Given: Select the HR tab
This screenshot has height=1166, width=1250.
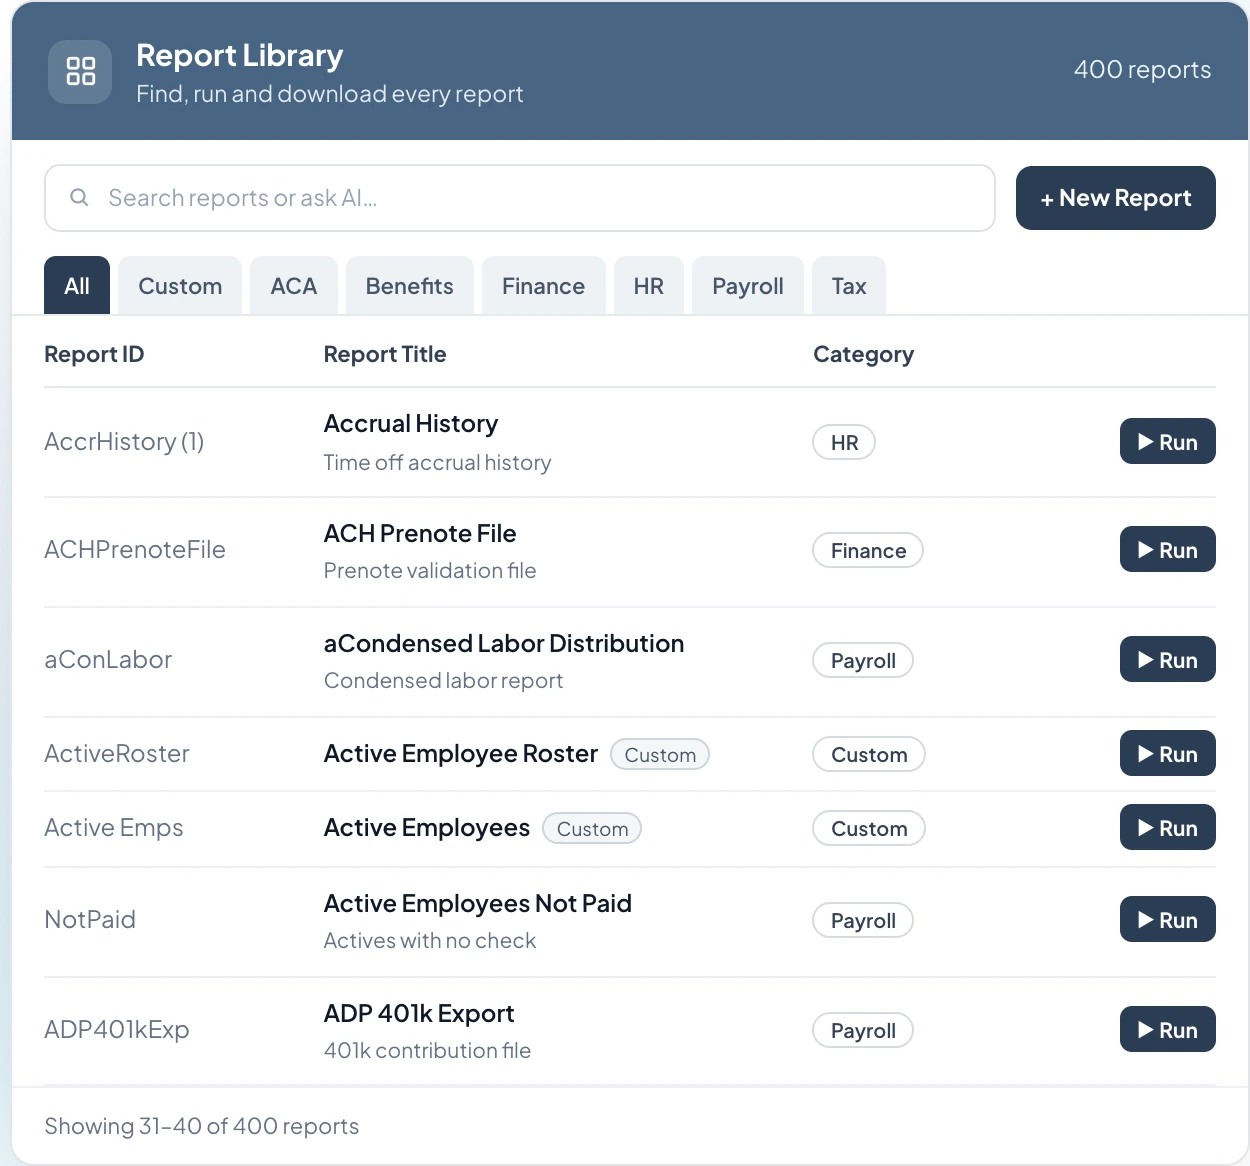Looking at the screenshot, I should click(649, 286).
